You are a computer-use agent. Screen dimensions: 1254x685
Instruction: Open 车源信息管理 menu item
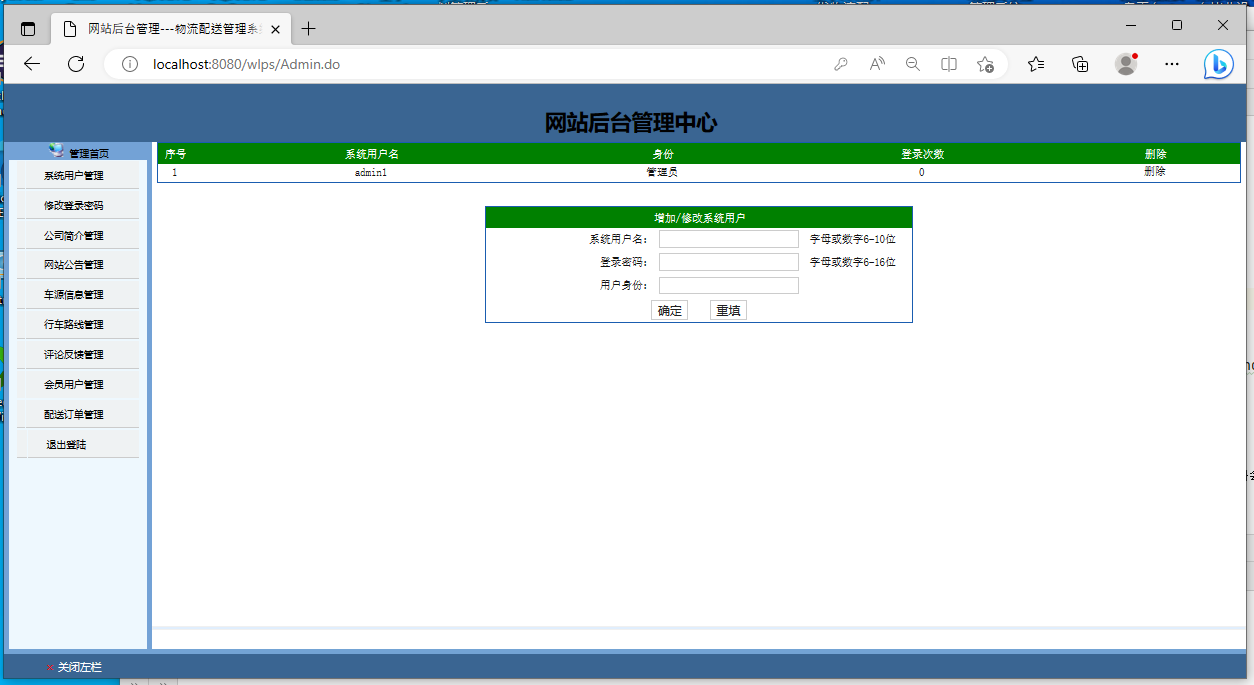[x=73, y=295]
